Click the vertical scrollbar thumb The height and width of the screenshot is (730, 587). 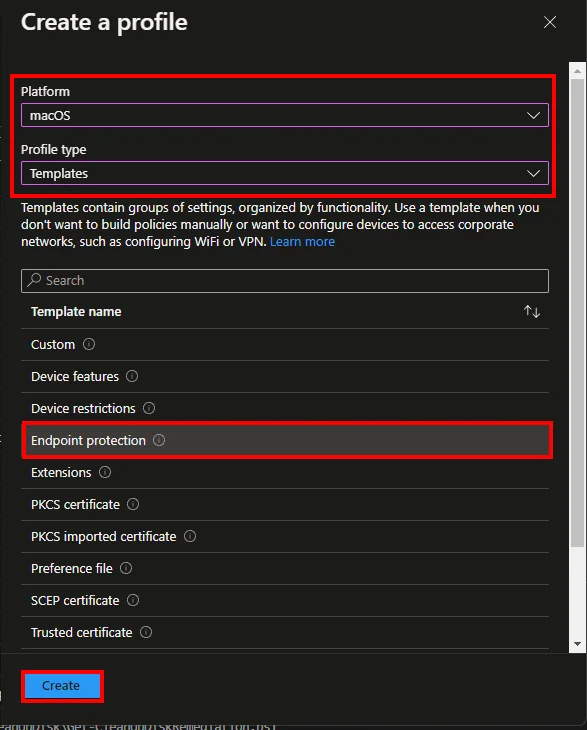tap(577, 313)
